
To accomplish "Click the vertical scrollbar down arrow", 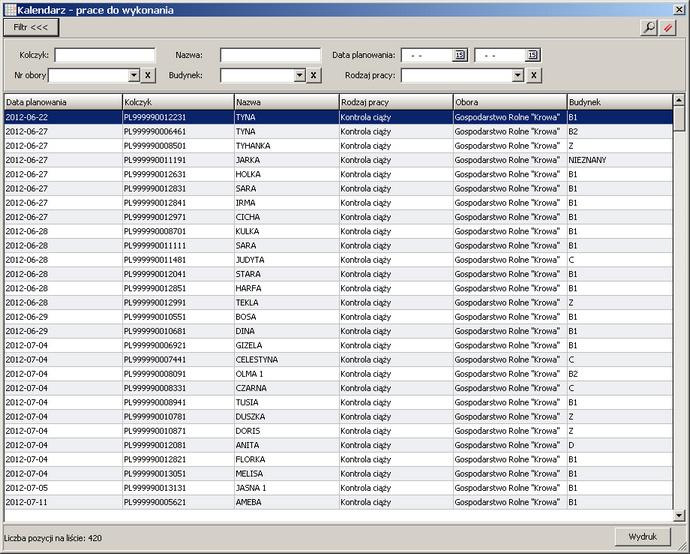I will click(x=680, y=515).
